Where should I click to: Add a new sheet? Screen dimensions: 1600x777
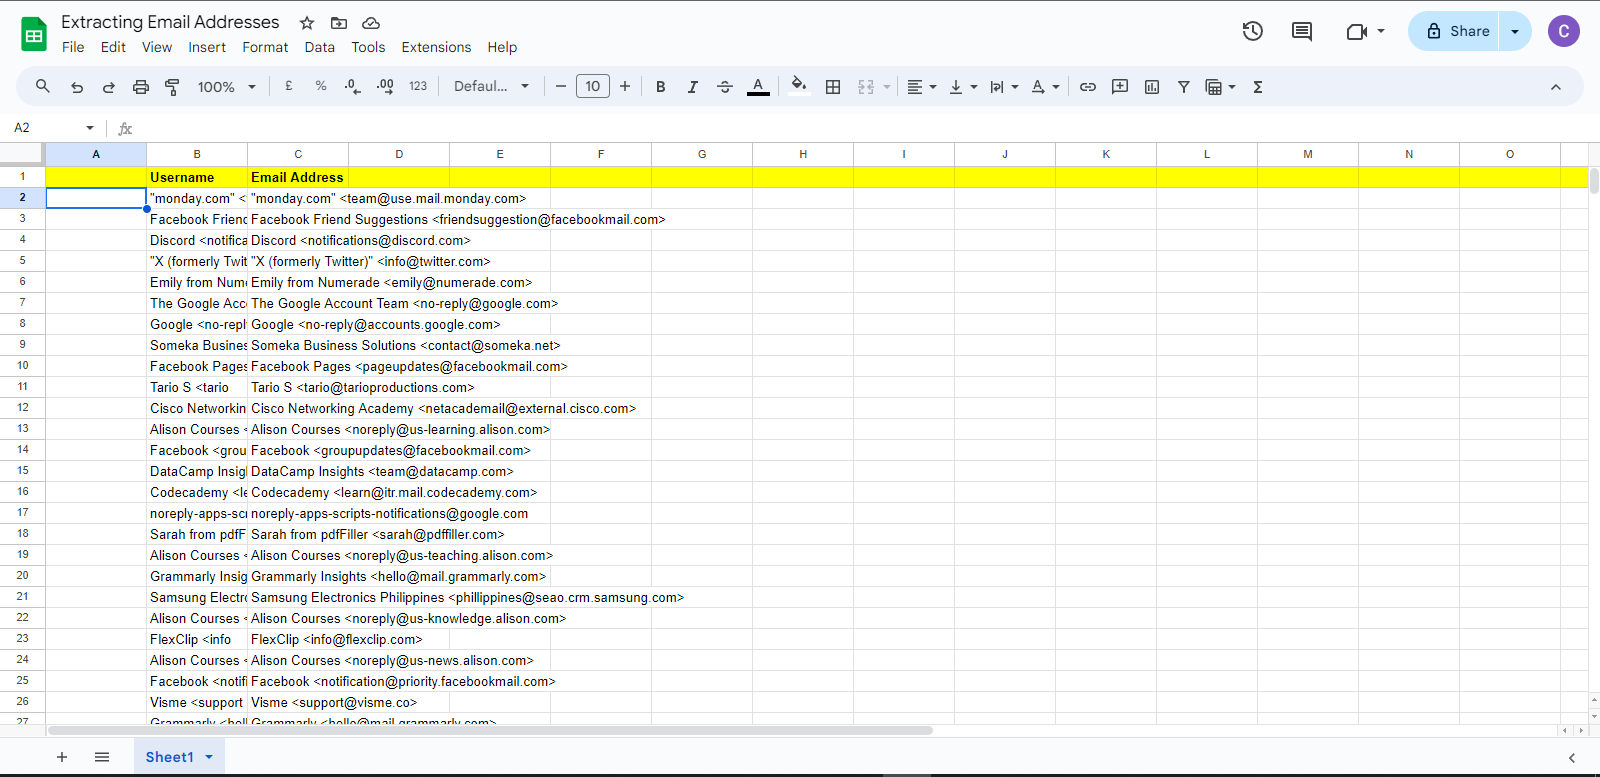(62, 757)
